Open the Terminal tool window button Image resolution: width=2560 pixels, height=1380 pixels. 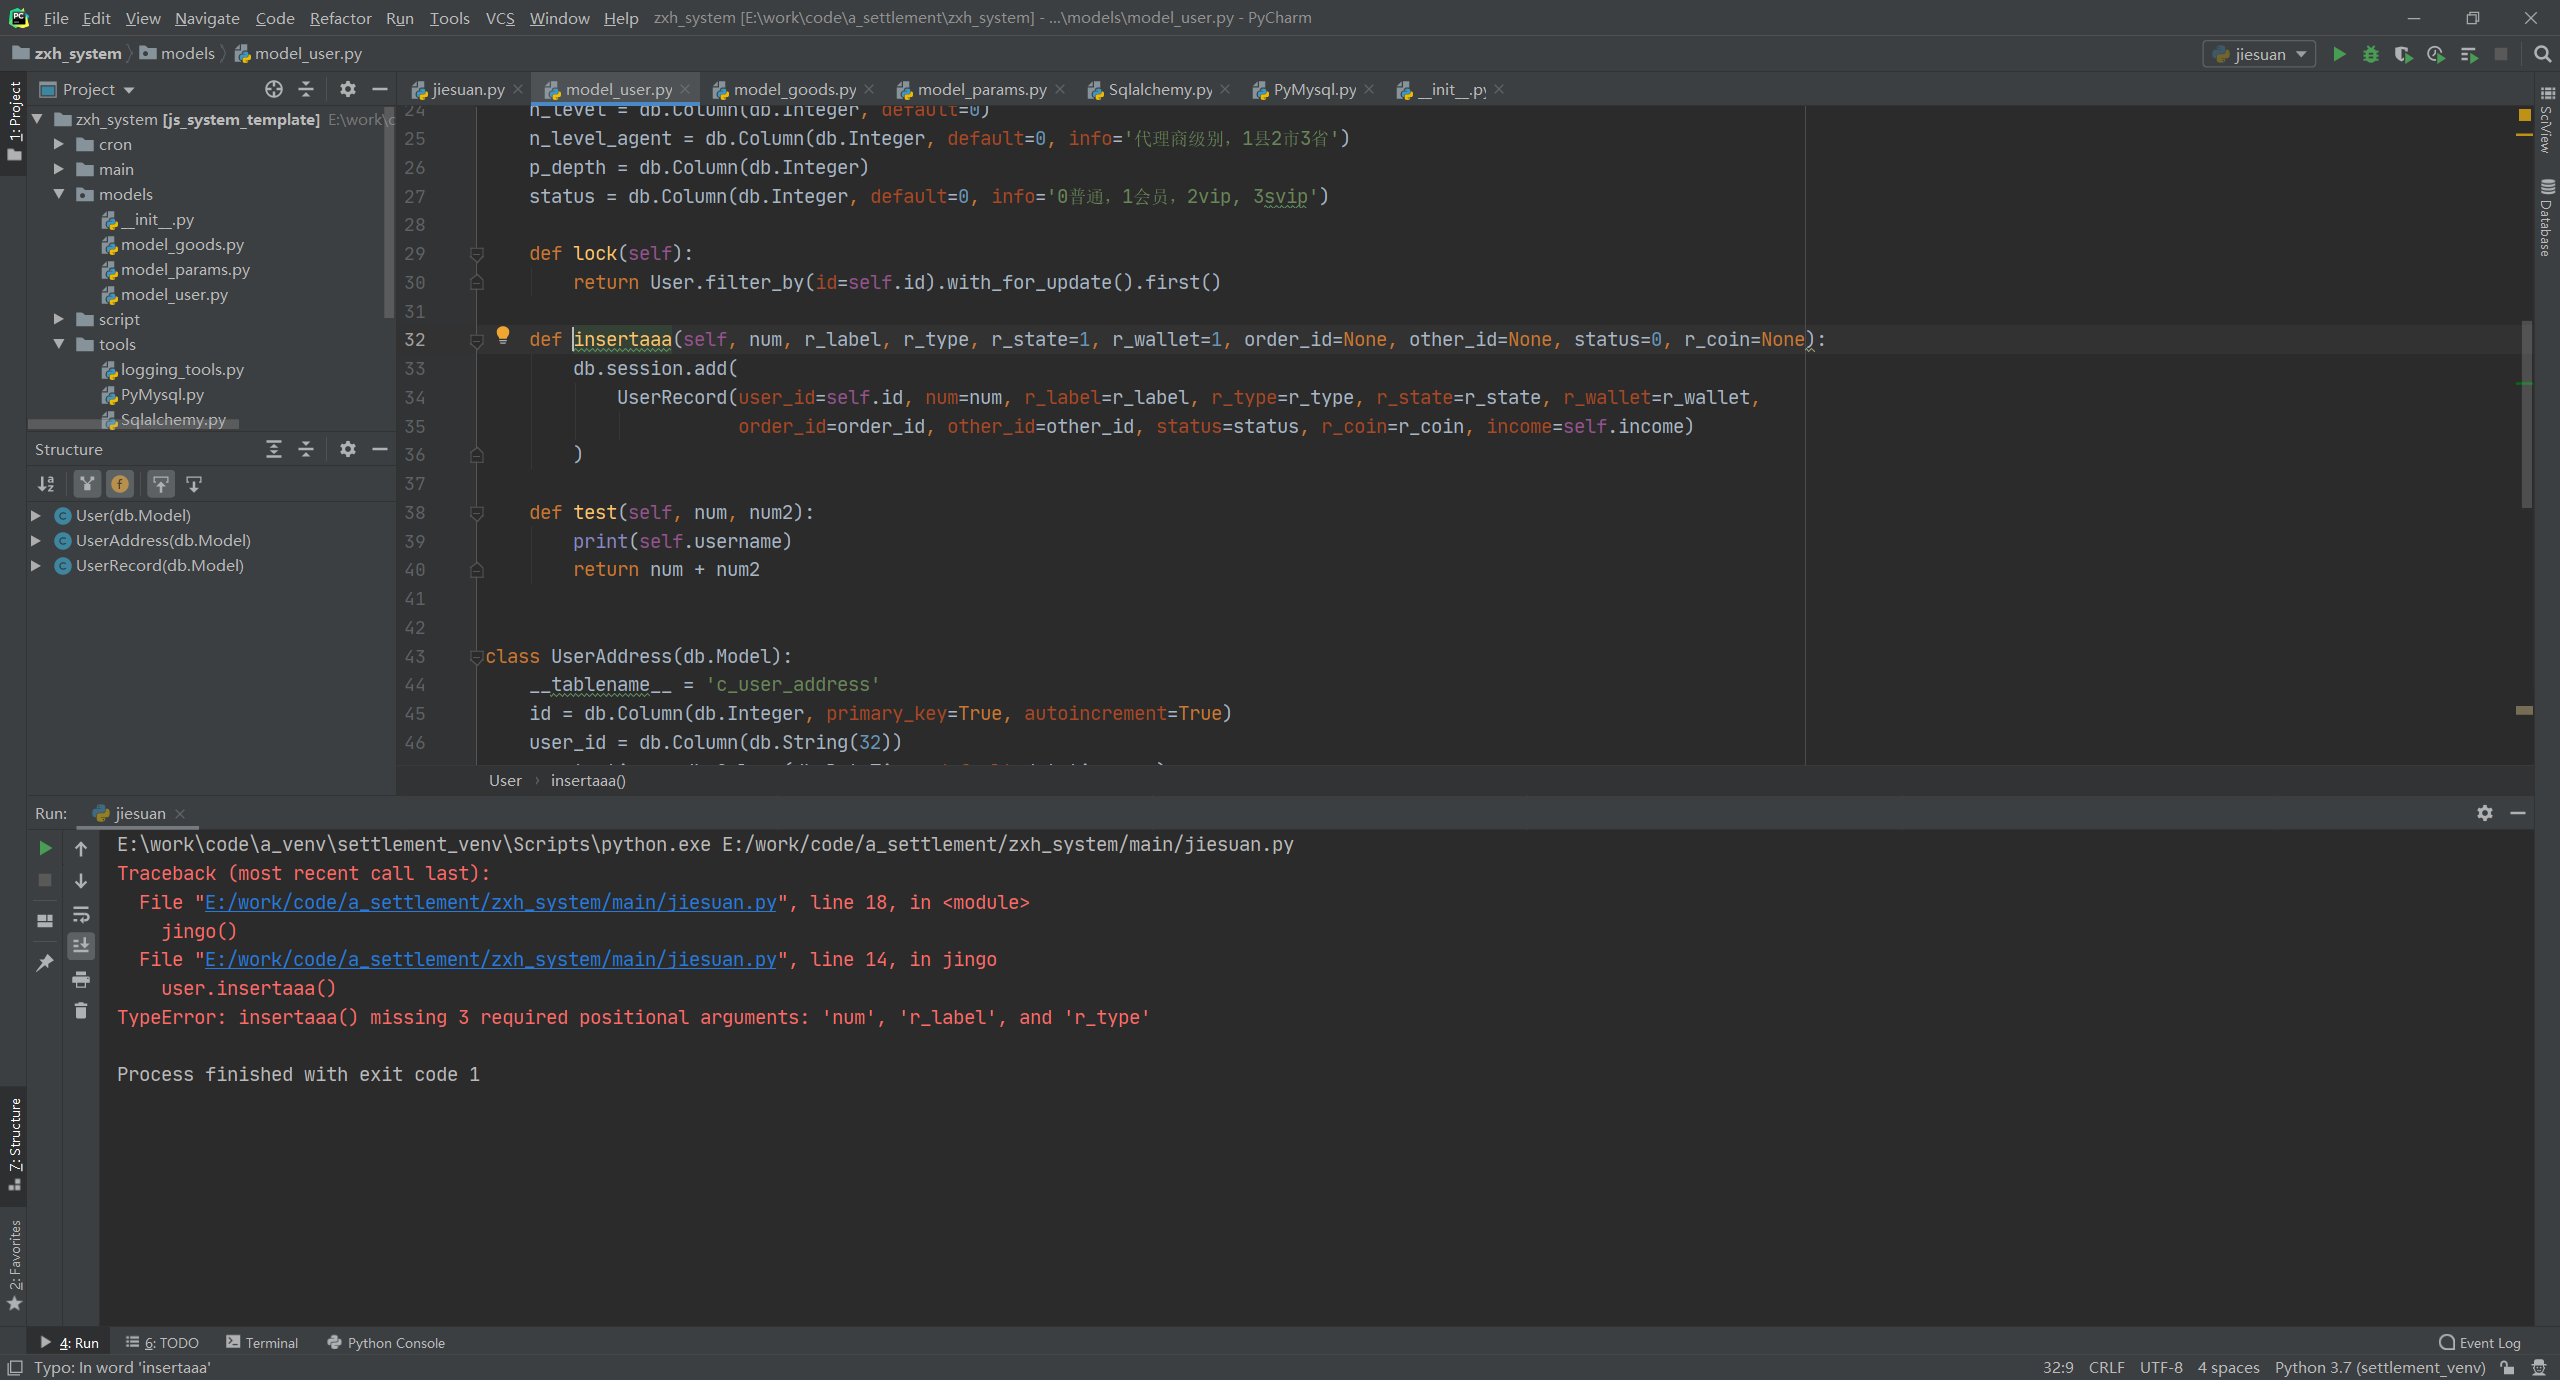pyautogui.click(x=262, y=1342)
